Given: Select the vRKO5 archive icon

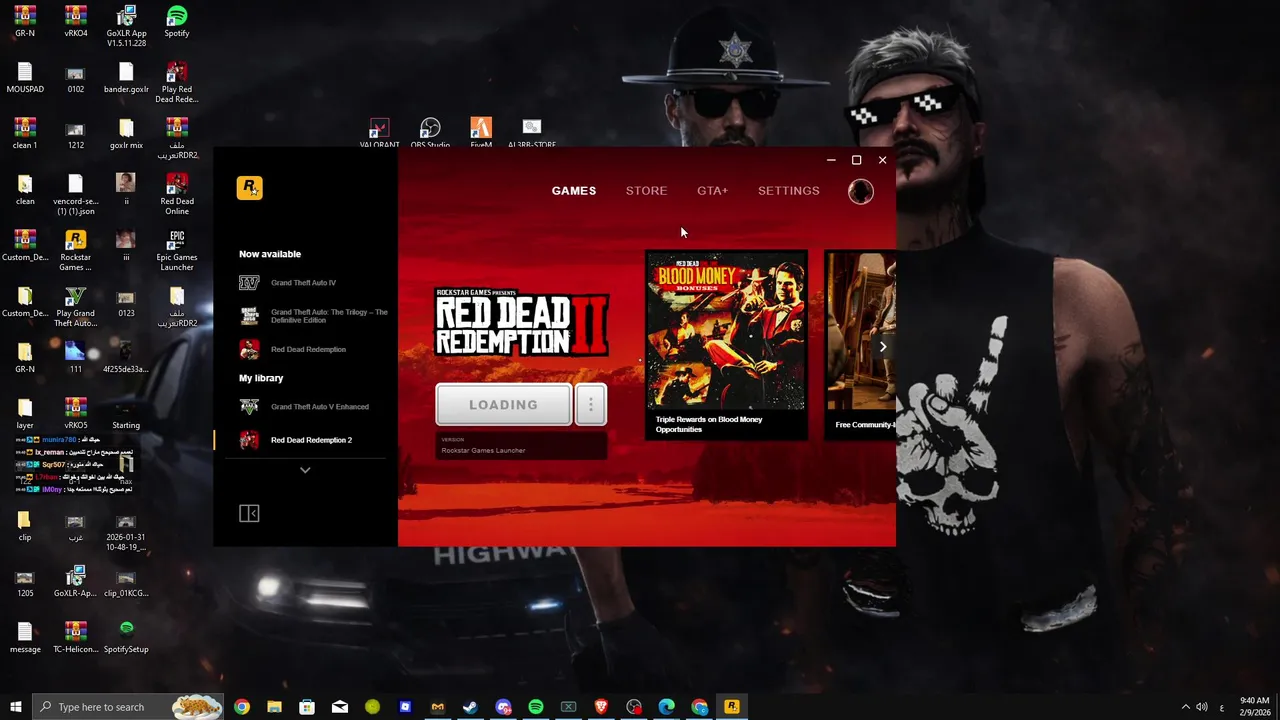Looking at the screenshot, I should coord(75,414).
